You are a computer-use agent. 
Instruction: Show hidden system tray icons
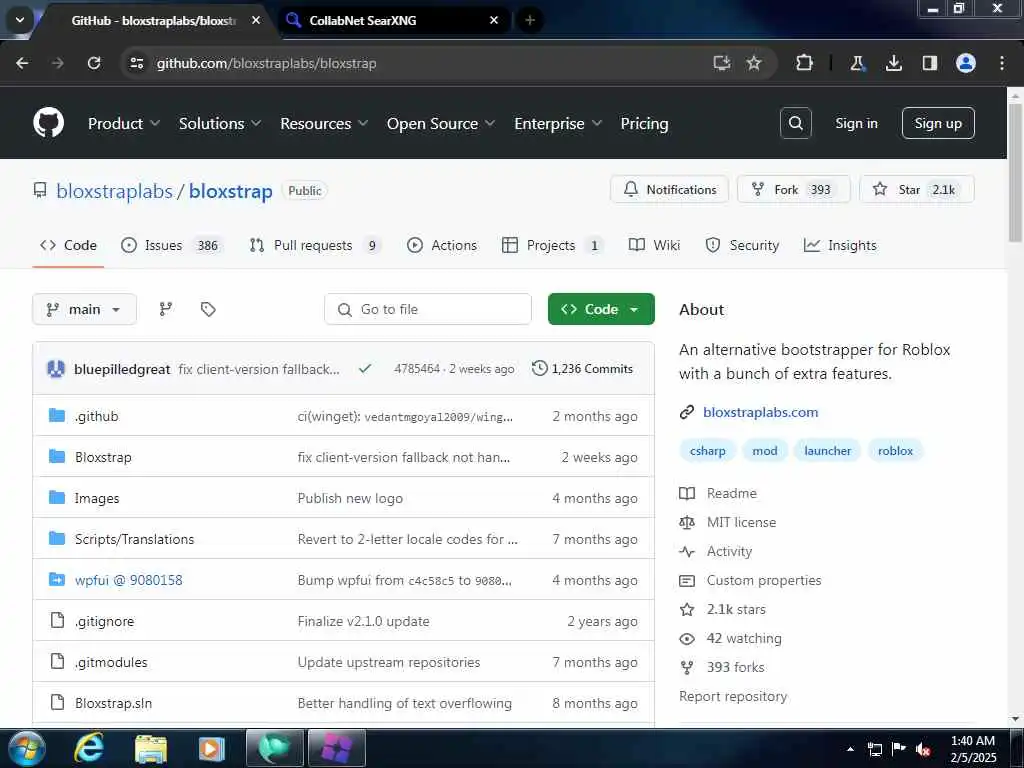(850, 749)
